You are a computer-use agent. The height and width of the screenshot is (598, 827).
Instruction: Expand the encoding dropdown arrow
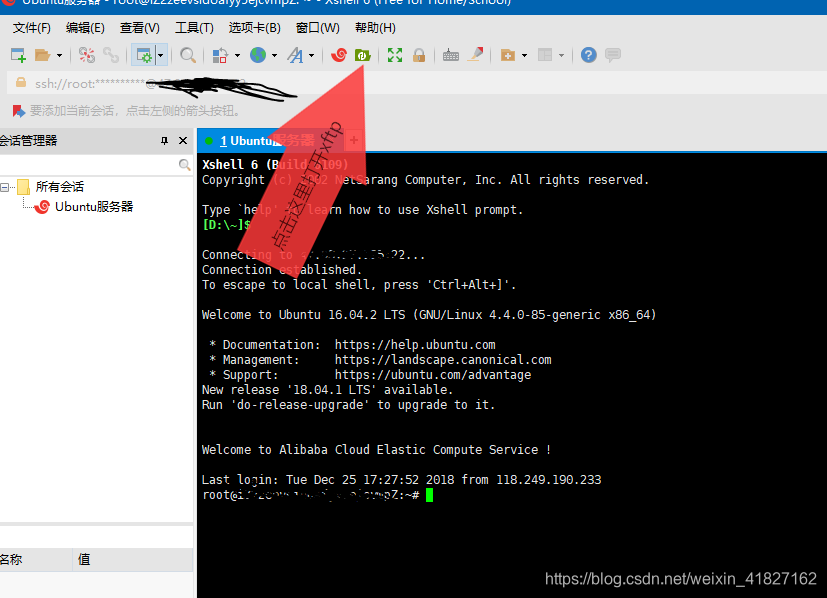pos(274,55)
